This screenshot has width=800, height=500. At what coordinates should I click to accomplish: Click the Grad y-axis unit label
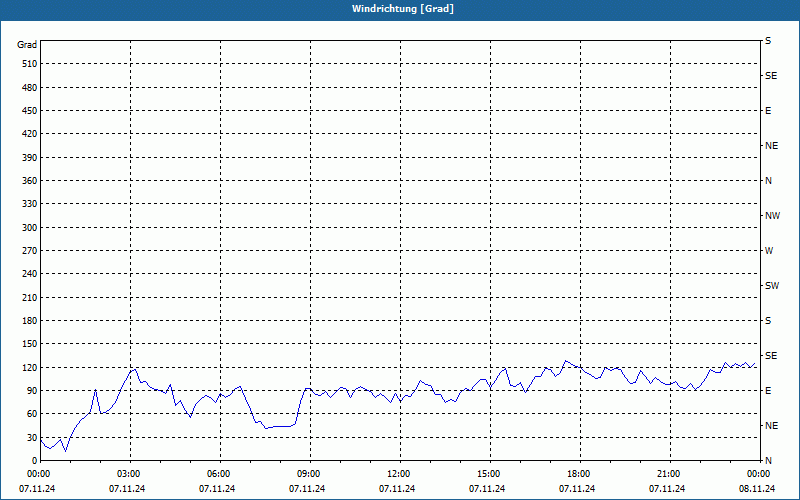pos(27,45)
